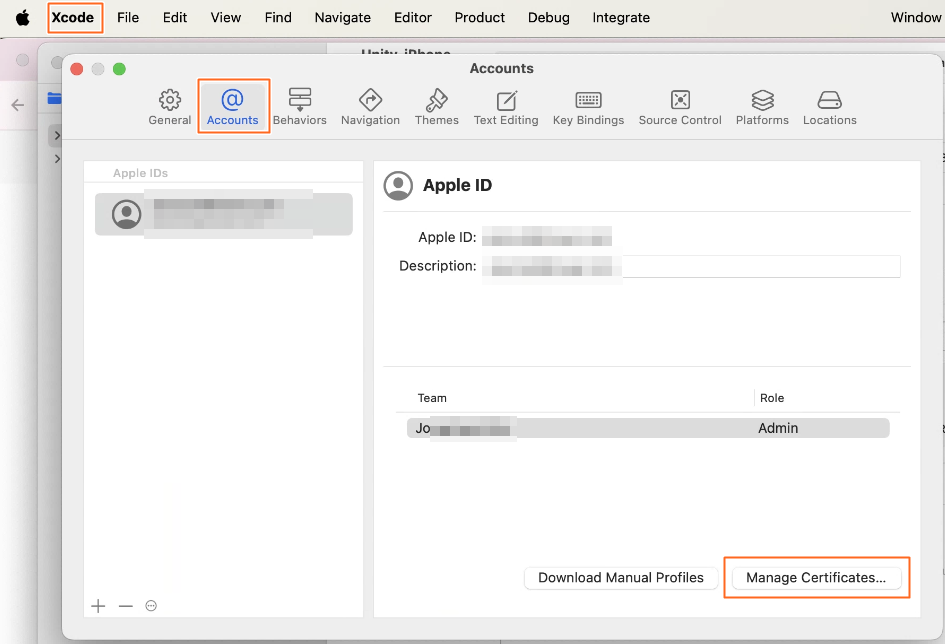Image resolution: width=945 pixels, height=644 pixels.
Task: Expand the second chevron in Xcode navigator
Action: click(57, 159)
